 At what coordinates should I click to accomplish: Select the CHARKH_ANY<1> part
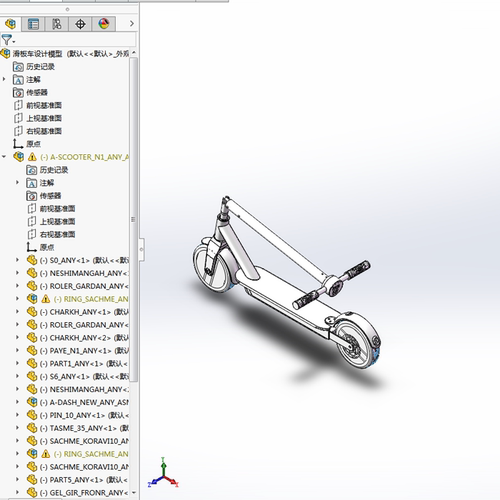[x=84, y=312]
